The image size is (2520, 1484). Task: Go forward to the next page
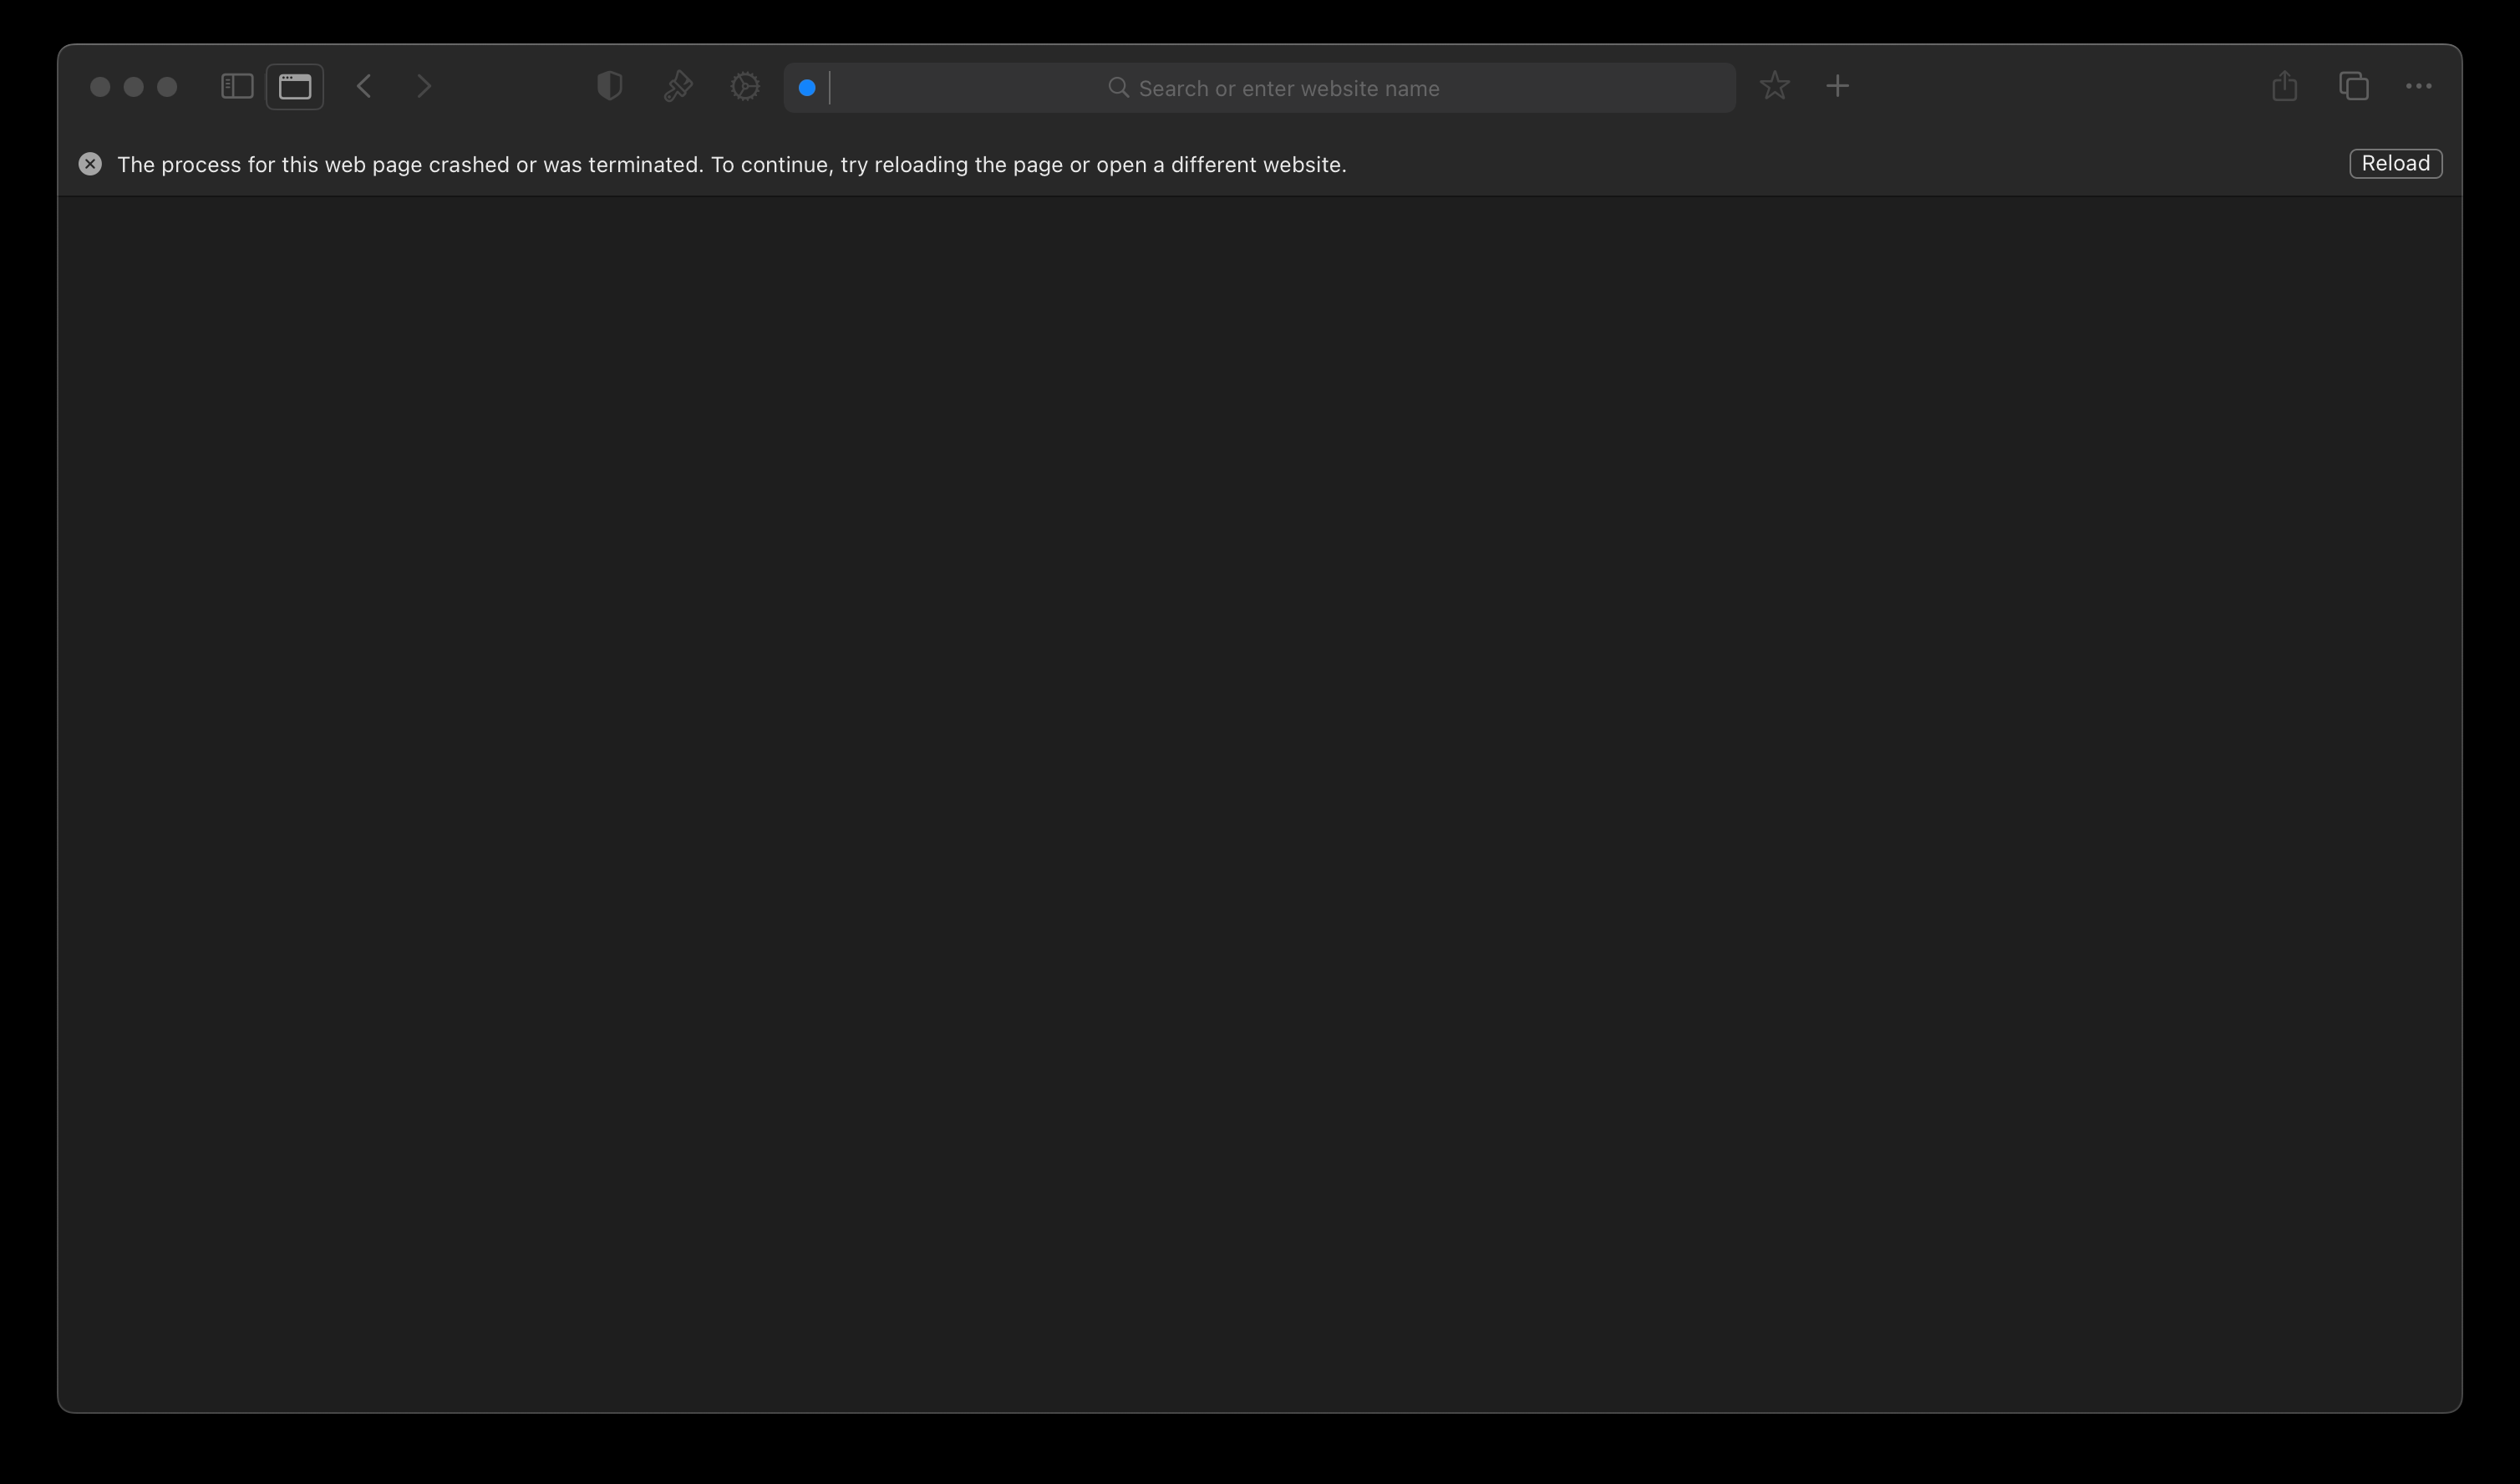424,87
